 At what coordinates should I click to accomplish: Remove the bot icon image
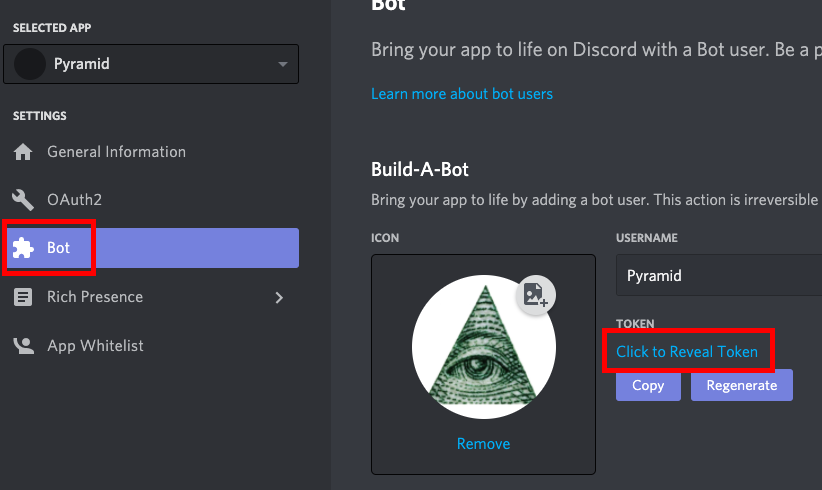click(483, 444)
